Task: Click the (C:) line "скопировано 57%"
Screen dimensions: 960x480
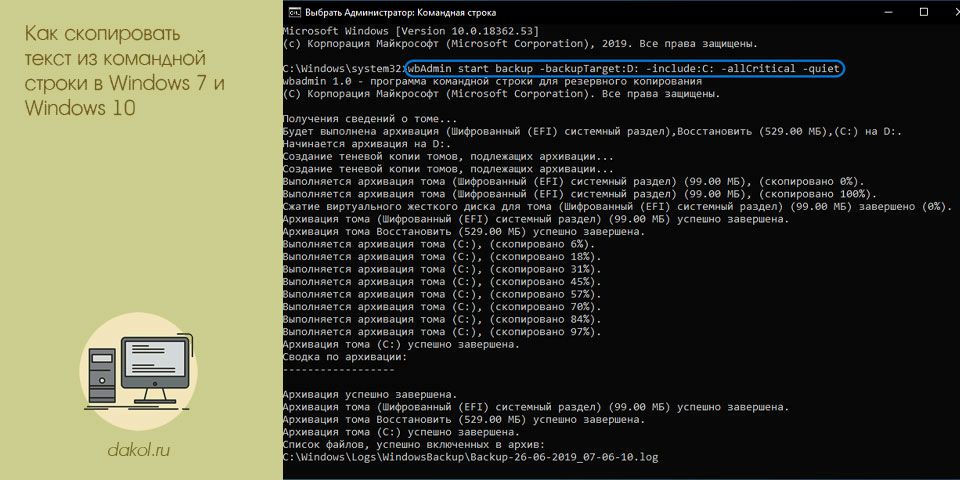Action: tap(442, 294)
